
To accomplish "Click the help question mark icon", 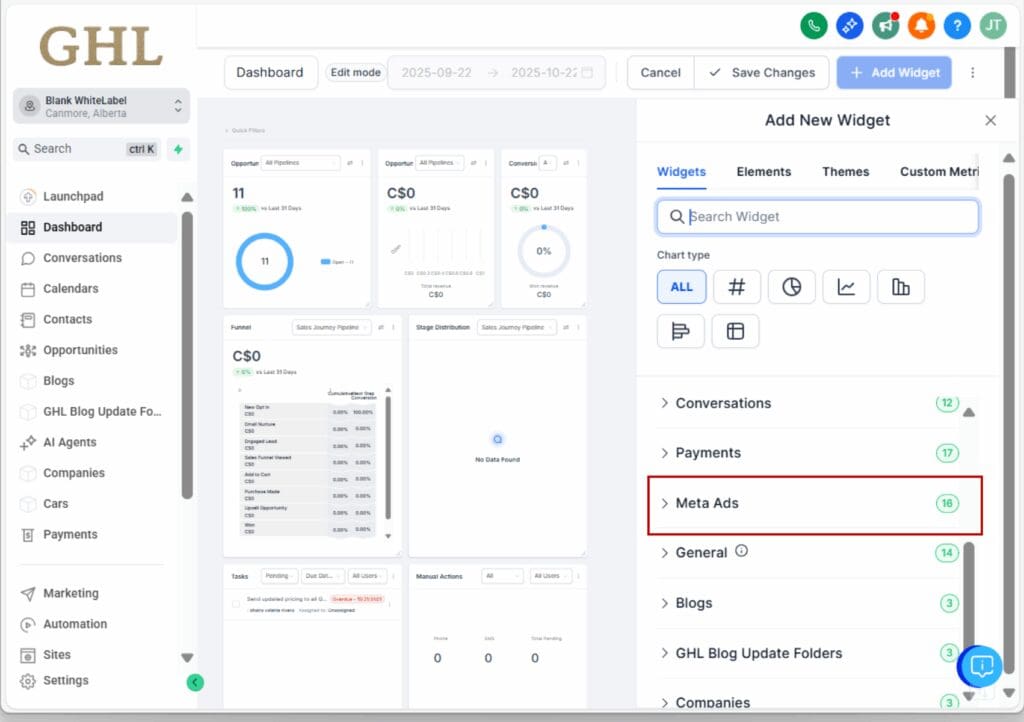I will coord(957,26).
